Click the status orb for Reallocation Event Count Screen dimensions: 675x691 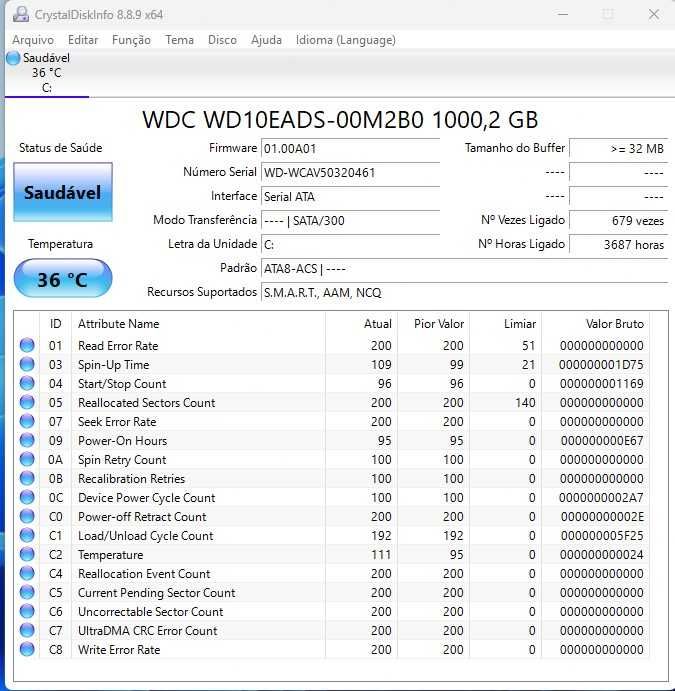click(x=27, y=573)
